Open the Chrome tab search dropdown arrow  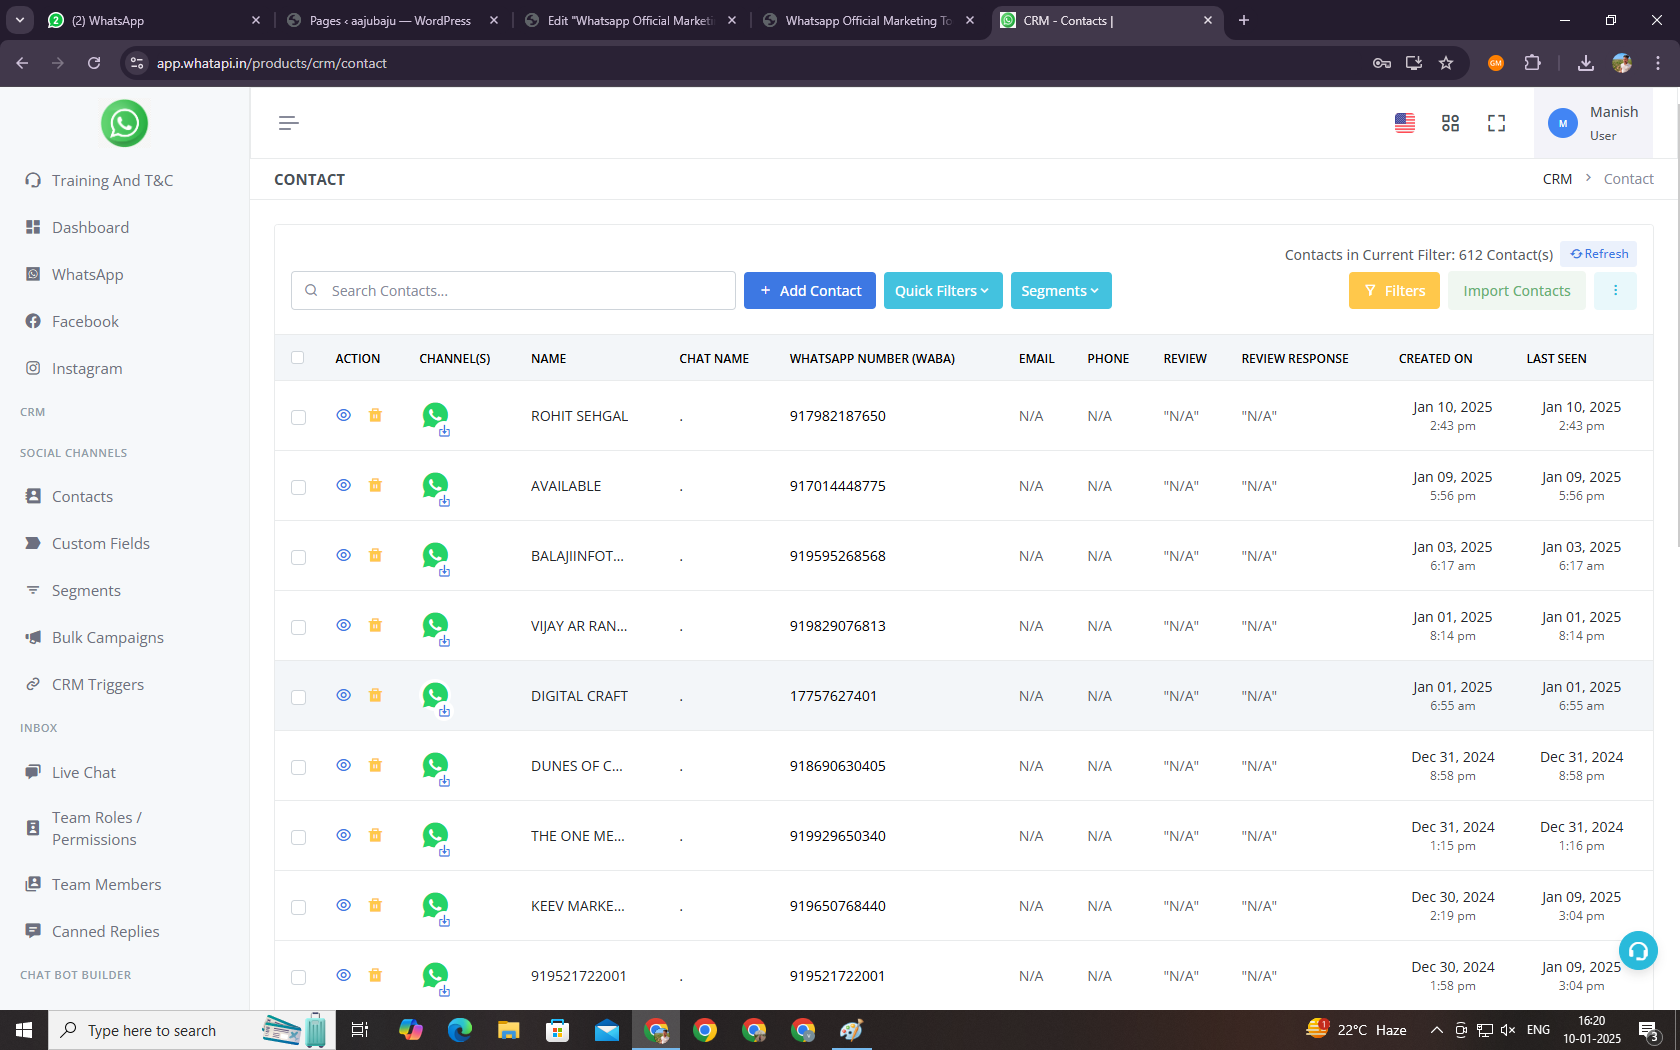[x=20, y=20]
